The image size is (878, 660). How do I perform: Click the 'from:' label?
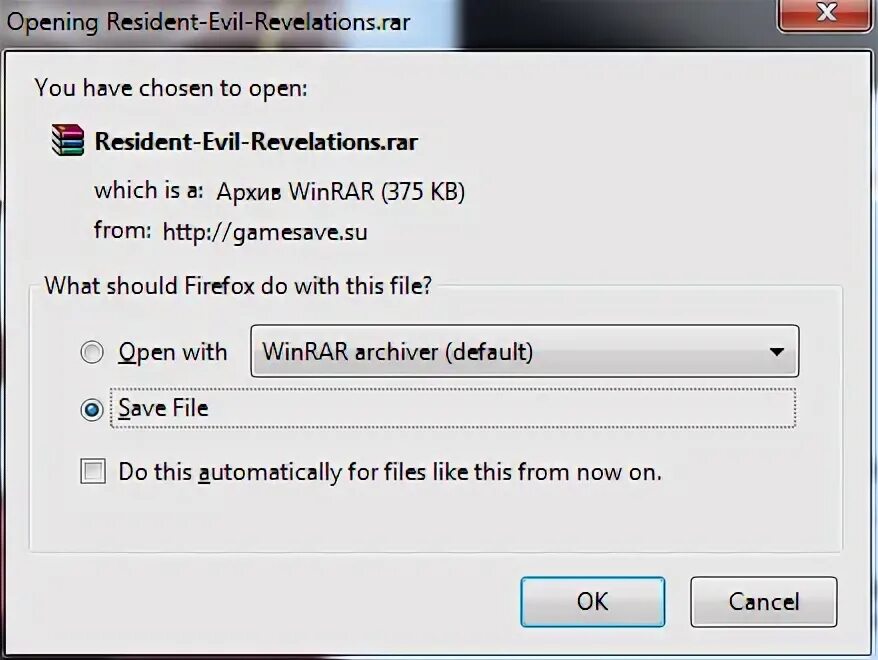123,230
